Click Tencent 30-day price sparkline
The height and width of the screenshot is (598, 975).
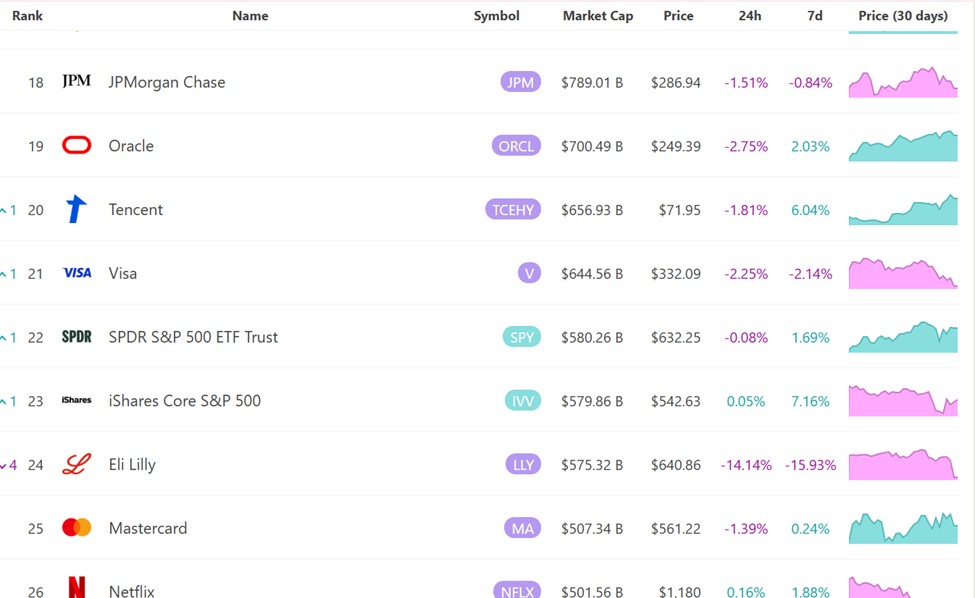point(903,209)
